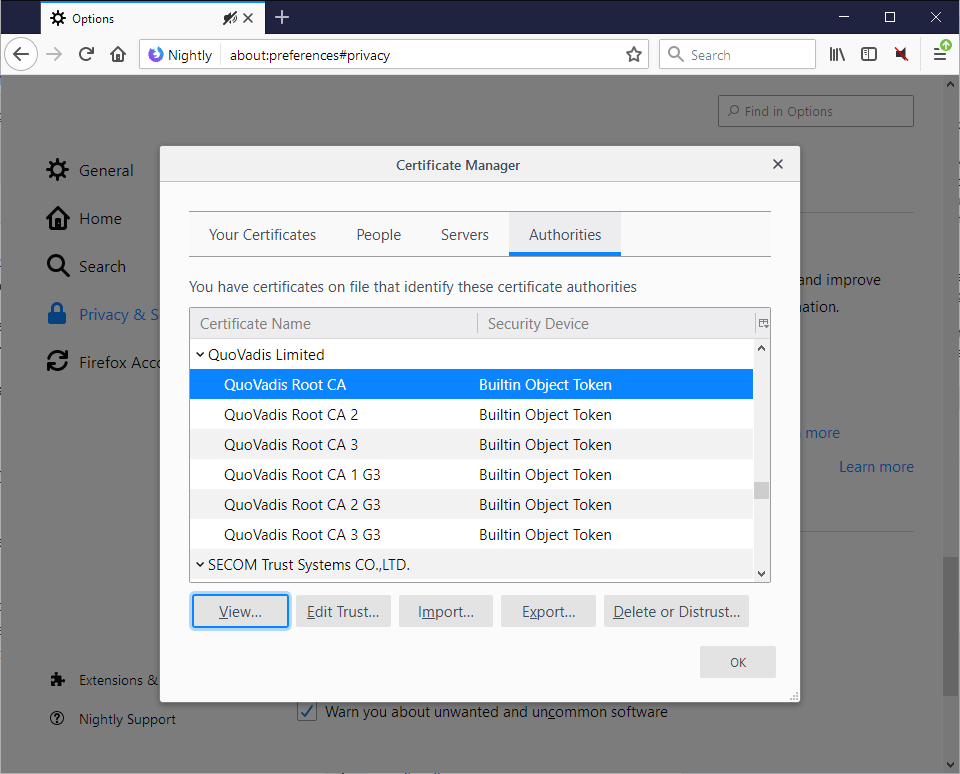Viewport: 960px width, 774px height.
Task: Select QuoVadis Root CA 2 row
Action: click(x=471, y=414)
